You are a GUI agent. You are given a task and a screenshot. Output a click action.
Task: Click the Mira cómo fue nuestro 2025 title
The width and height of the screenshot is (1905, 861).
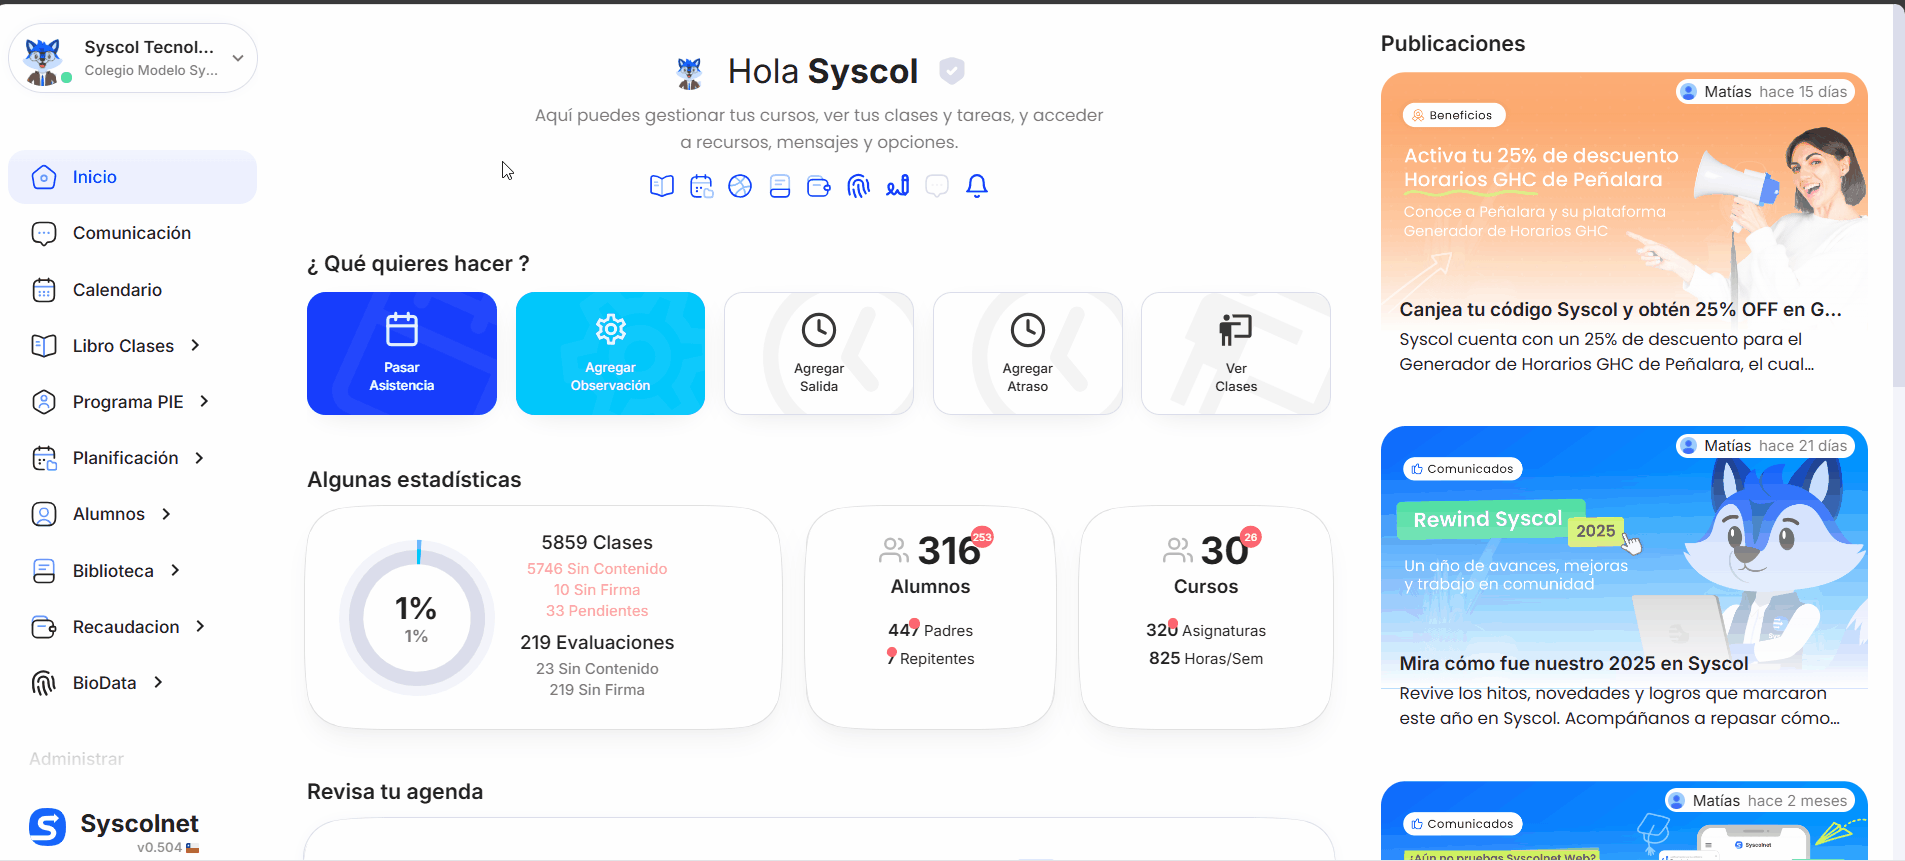pos(1574,664)
